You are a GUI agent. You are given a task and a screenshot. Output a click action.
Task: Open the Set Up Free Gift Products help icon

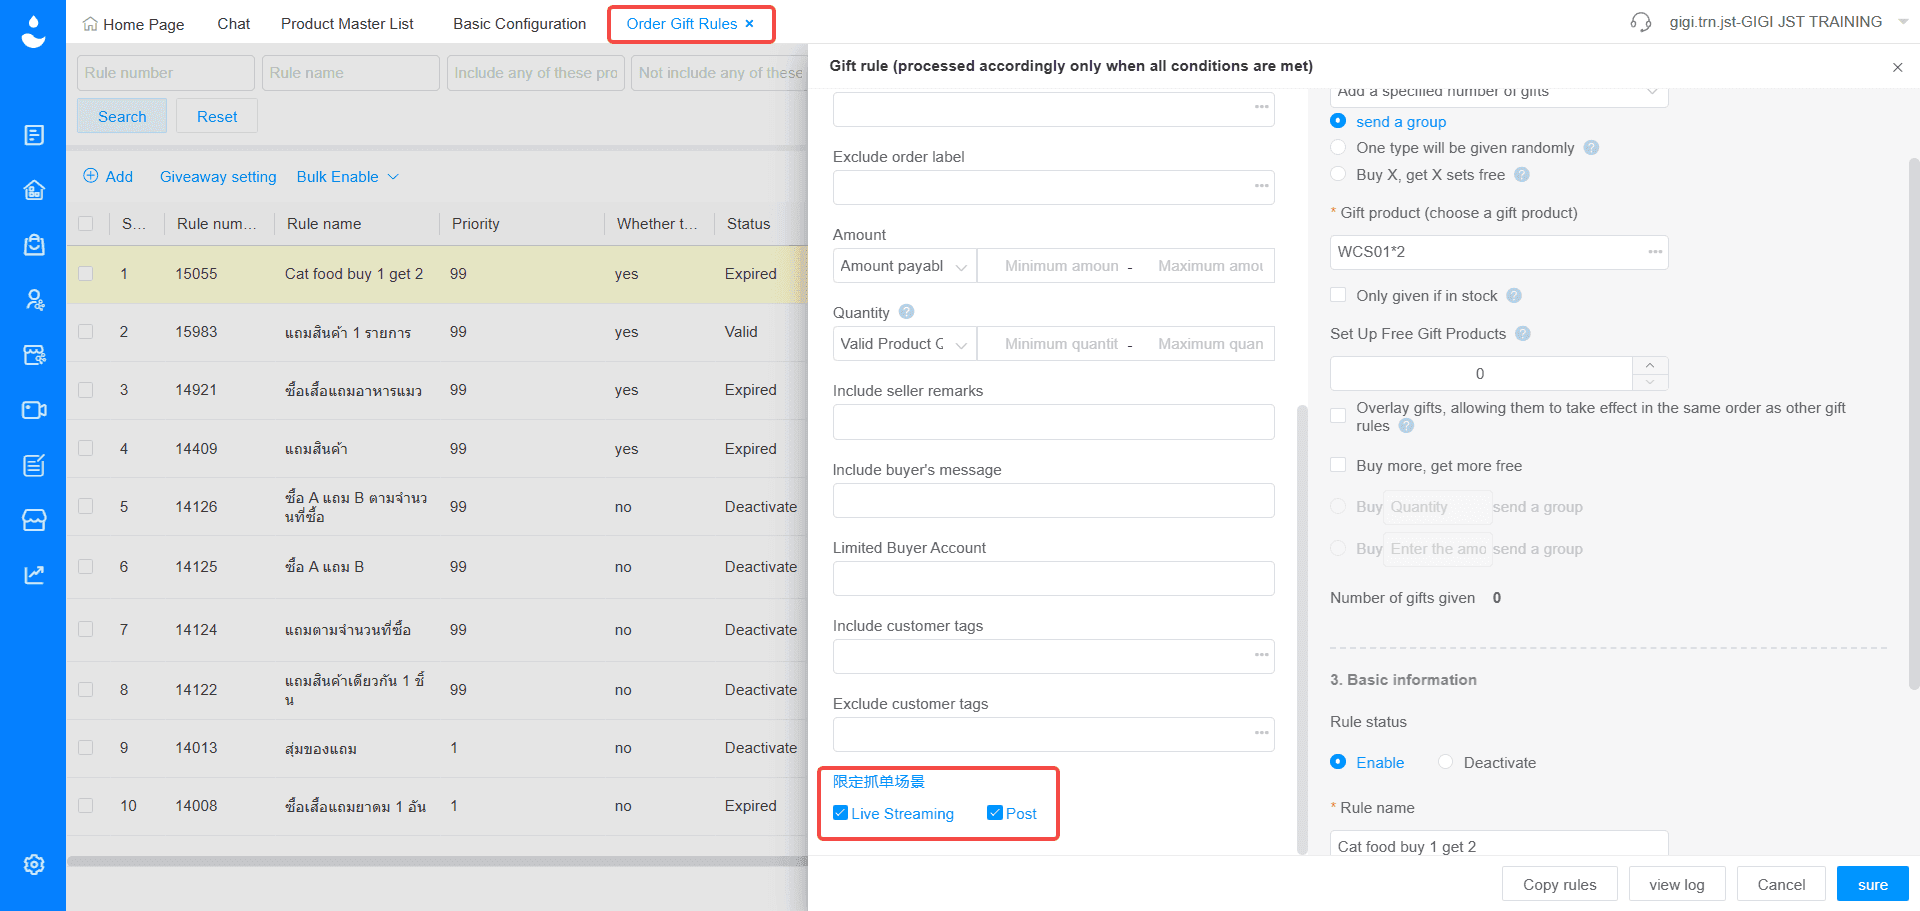click(x=1523, y=334)
